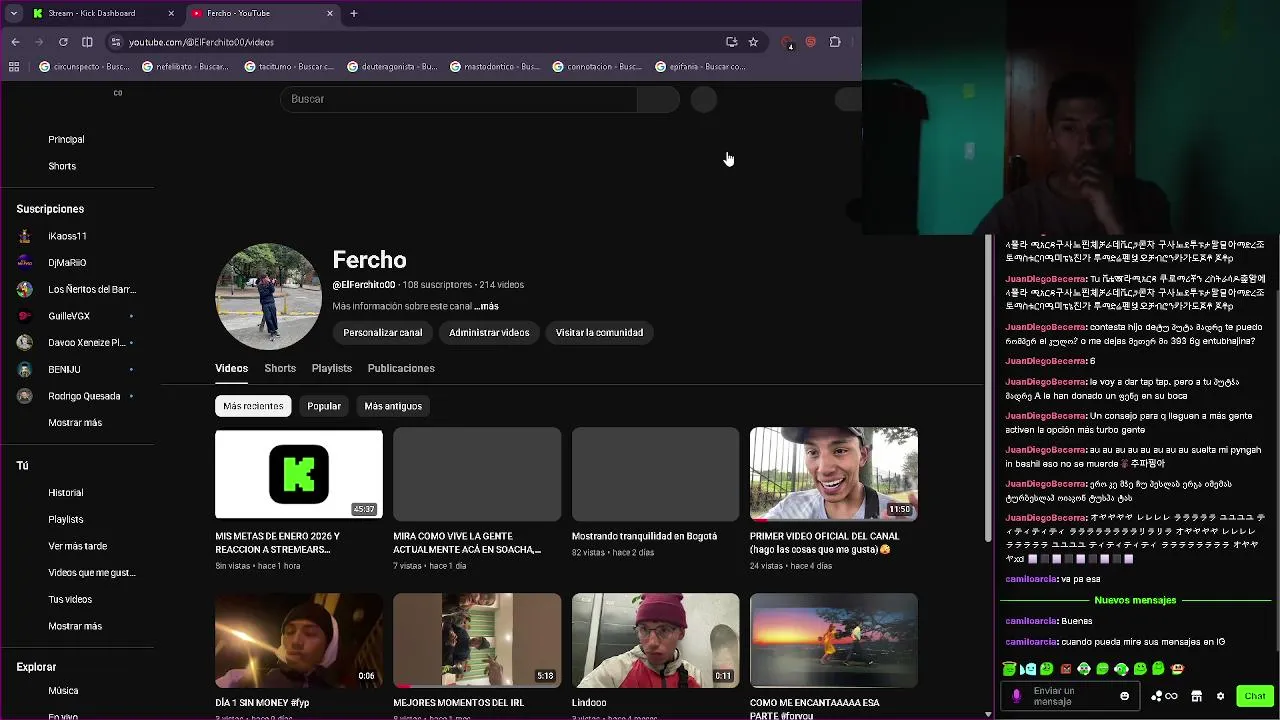
Task: Click Visitar la comunidad button
Action: point(599,332)
